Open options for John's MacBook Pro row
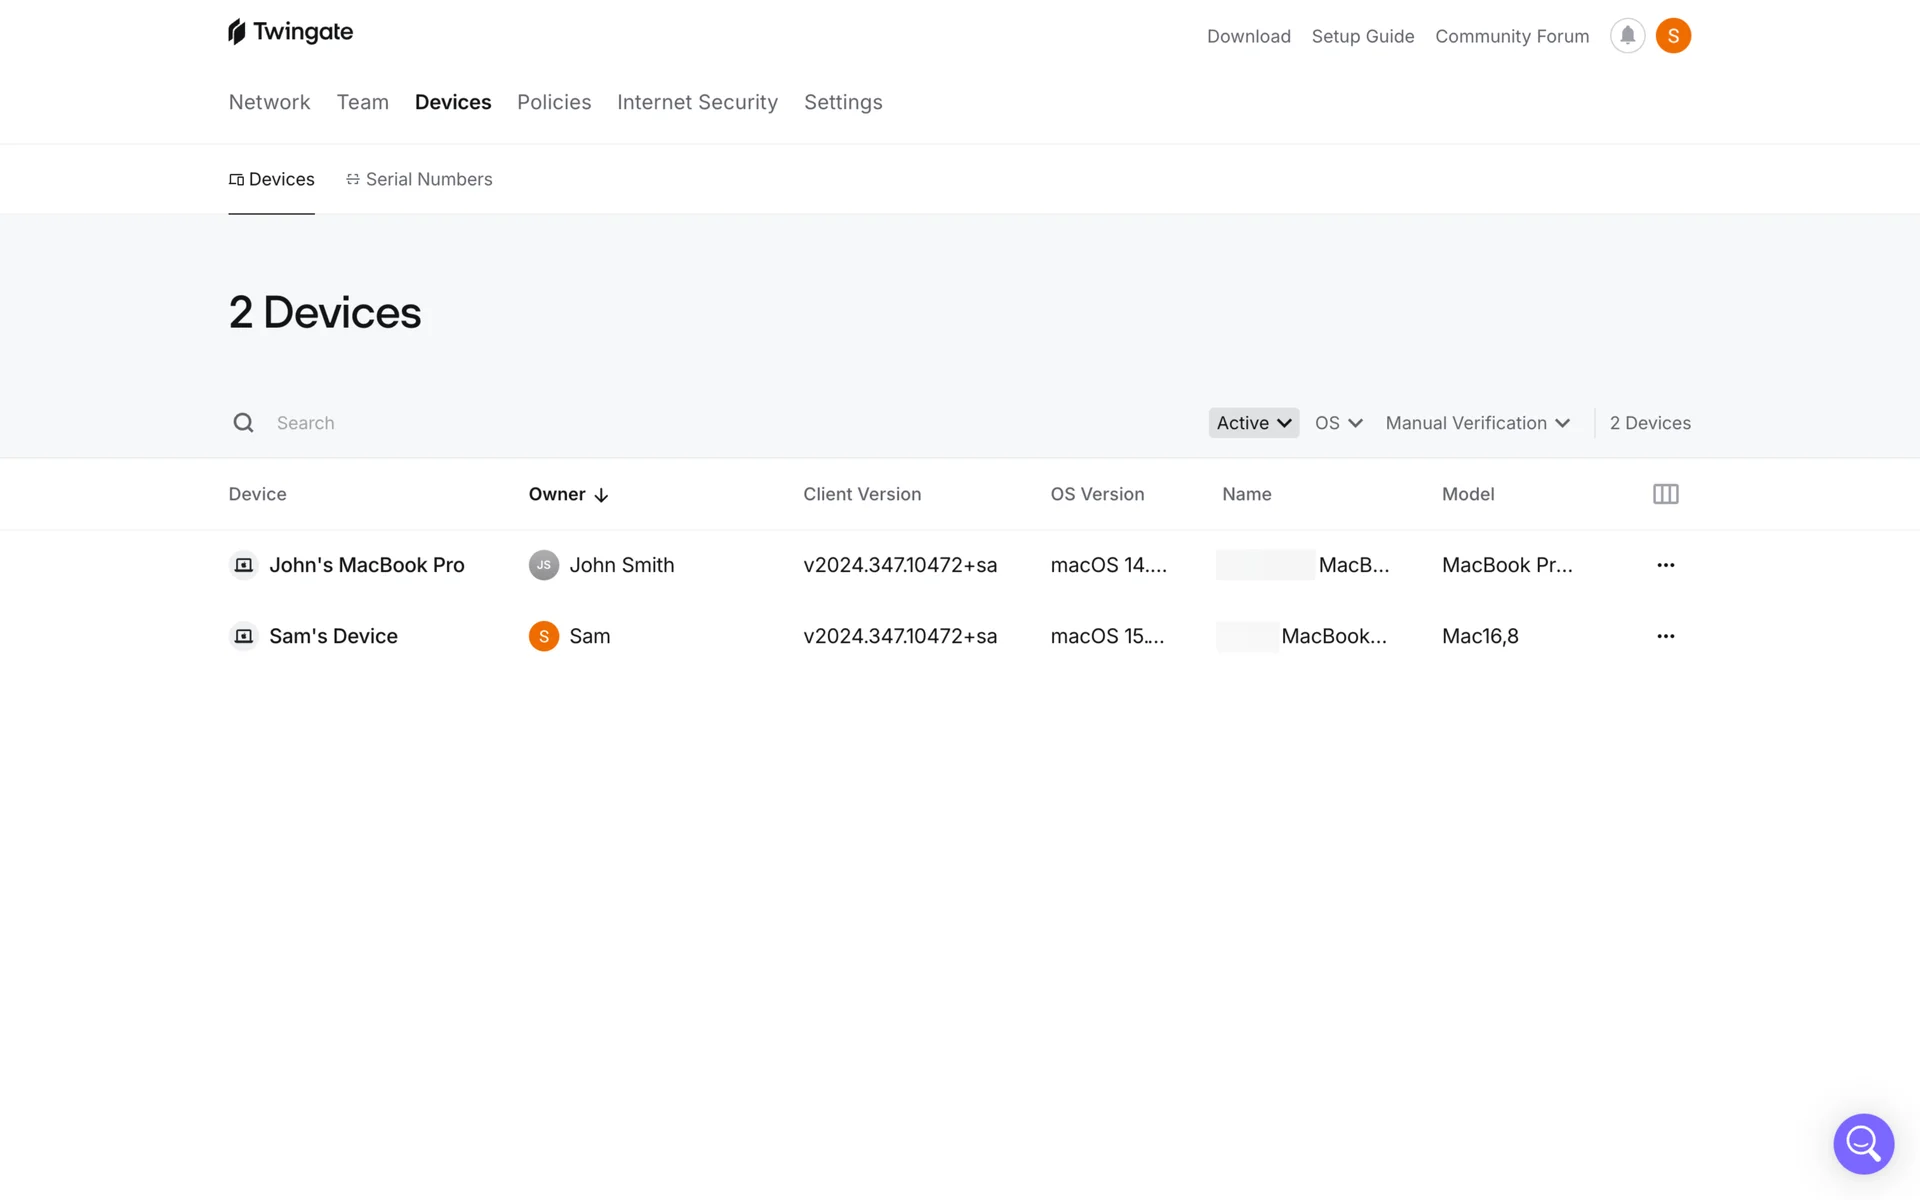Screen dimensions: 1920x1200 [1665, 565]
